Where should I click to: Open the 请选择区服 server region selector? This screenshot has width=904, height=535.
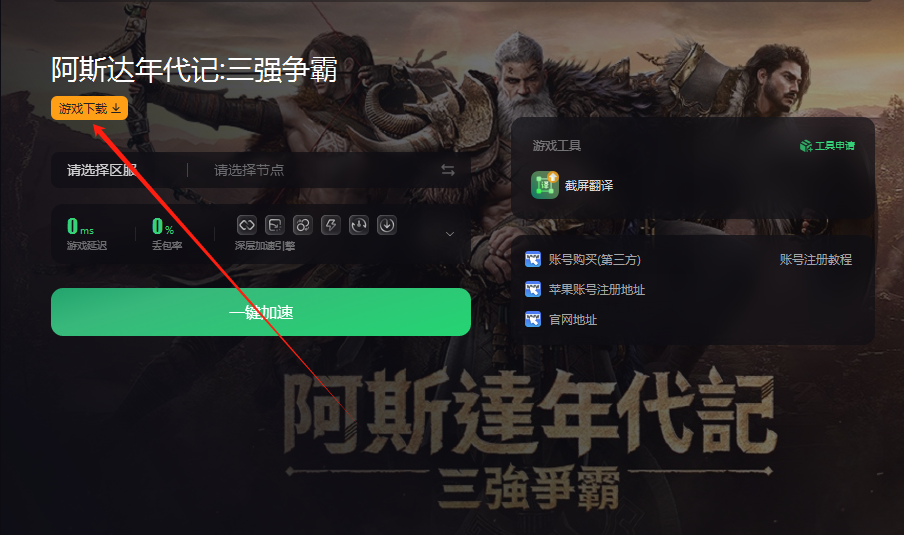click(102, 170)
